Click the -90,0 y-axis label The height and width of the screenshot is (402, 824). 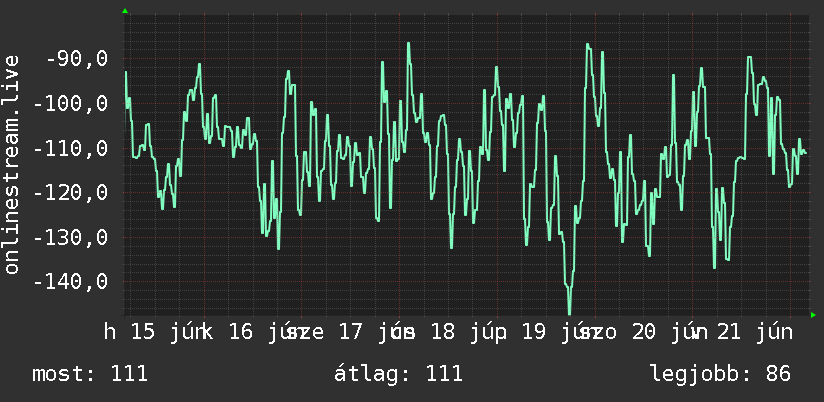pos(77,59)
